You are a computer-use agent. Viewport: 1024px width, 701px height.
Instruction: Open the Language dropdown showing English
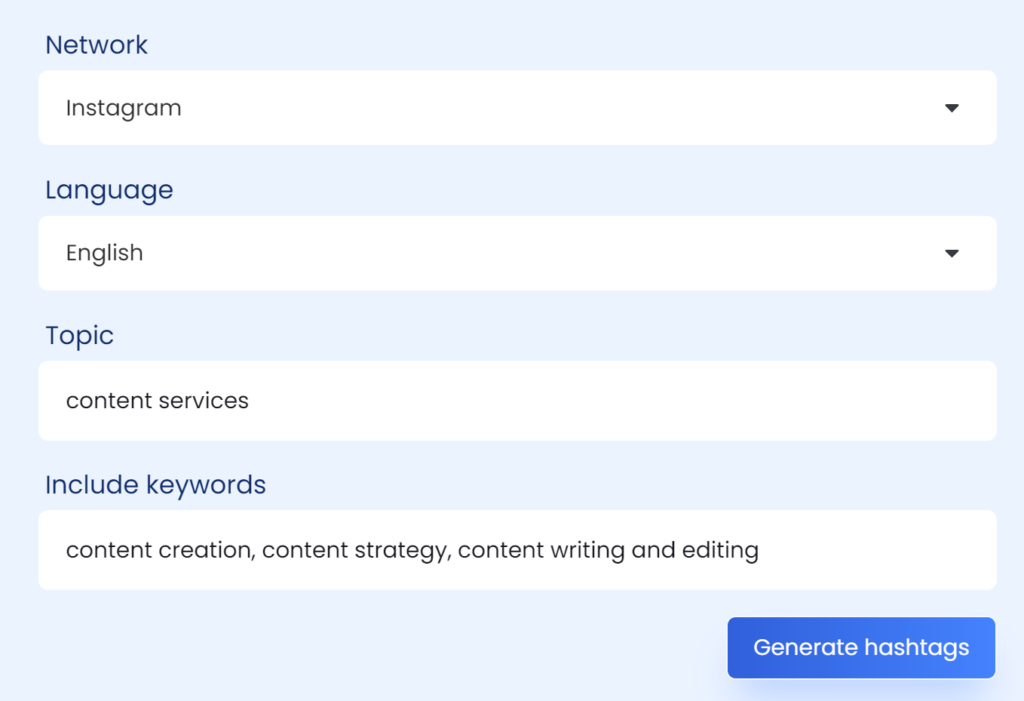tap(517, 253)
